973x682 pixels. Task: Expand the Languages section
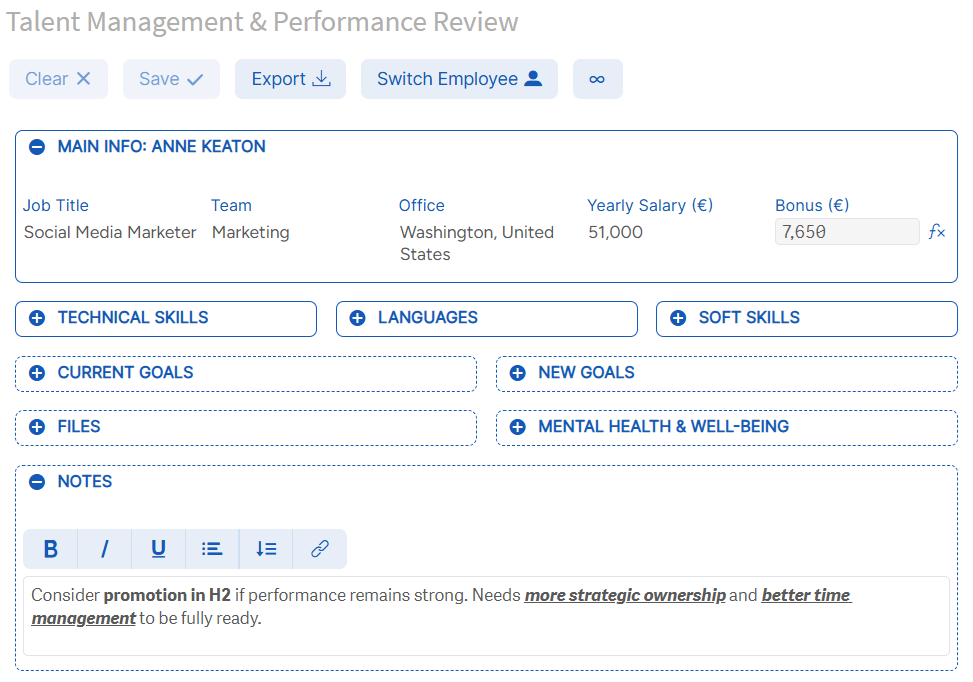point(357,318)
